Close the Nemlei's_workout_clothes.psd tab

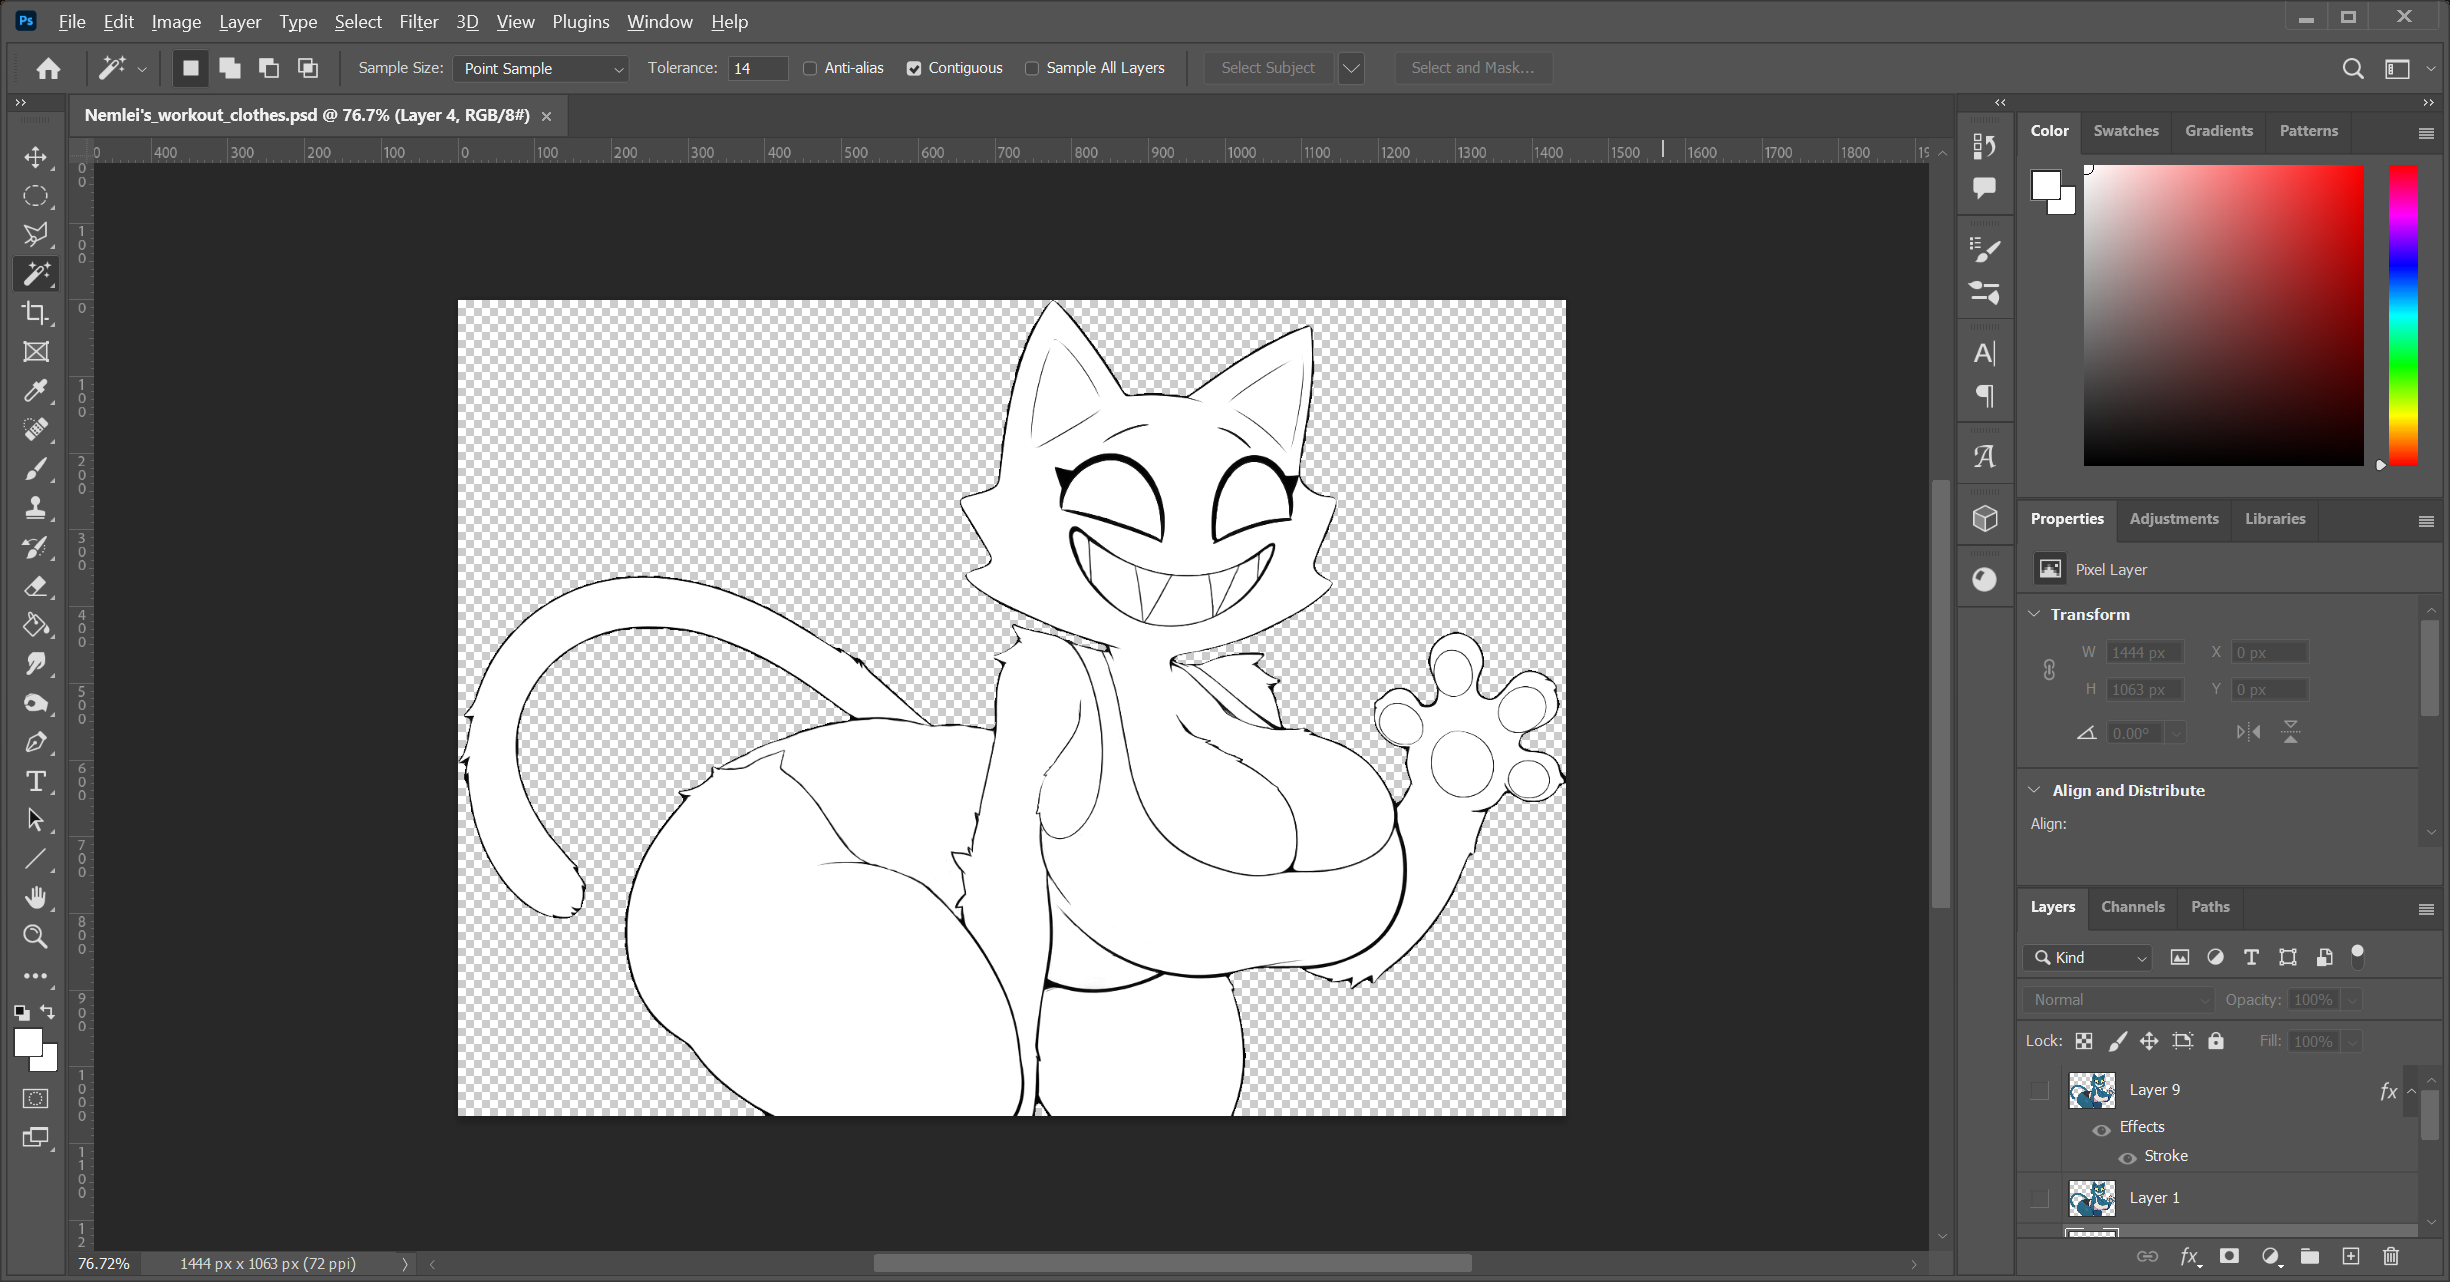coord(546,116)
